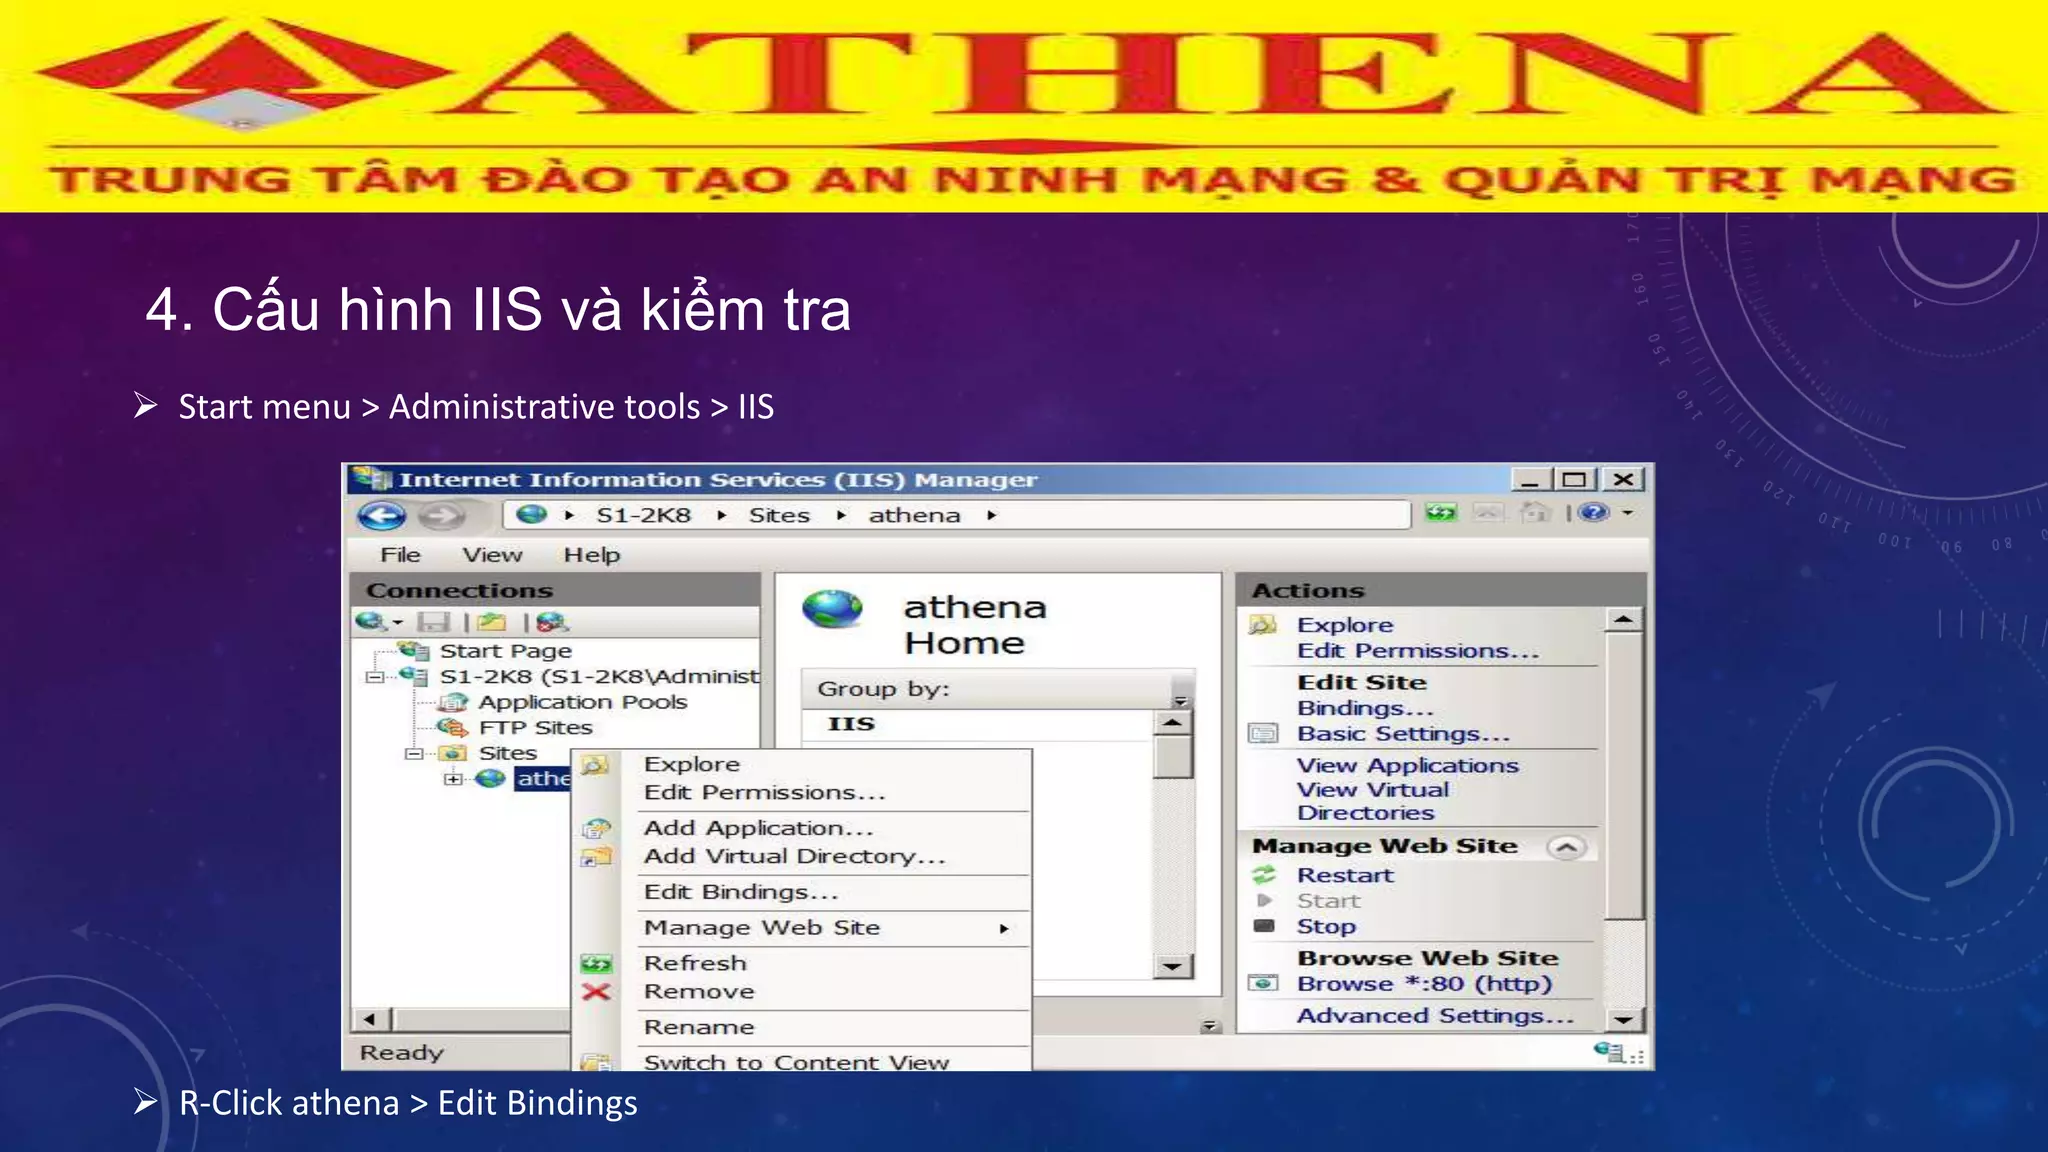Screen dimensions: 2048x1152
Task: Expand the athena node in the tree
Action: click(x=453, y=779)
